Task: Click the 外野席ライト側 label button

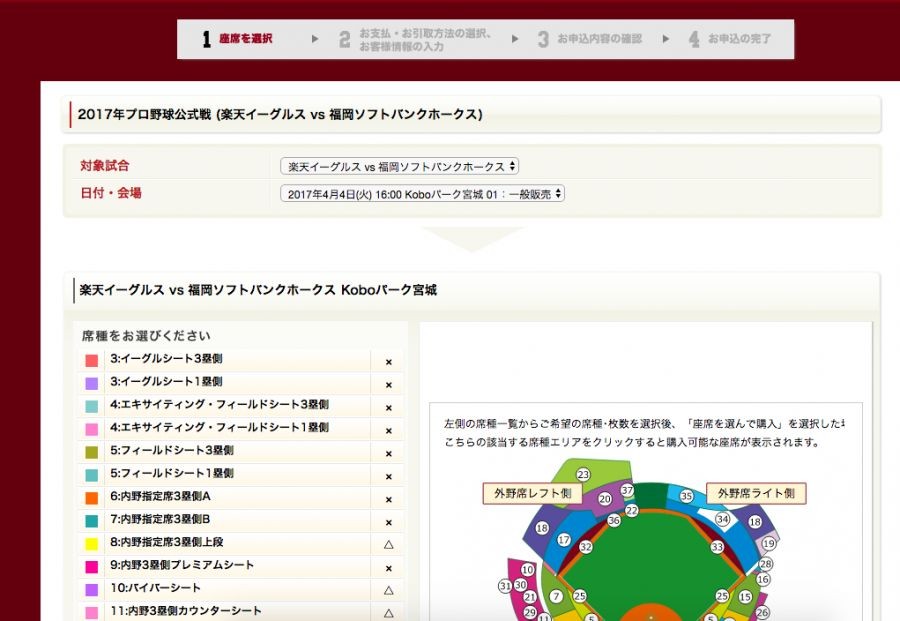Action: point(756,493)
